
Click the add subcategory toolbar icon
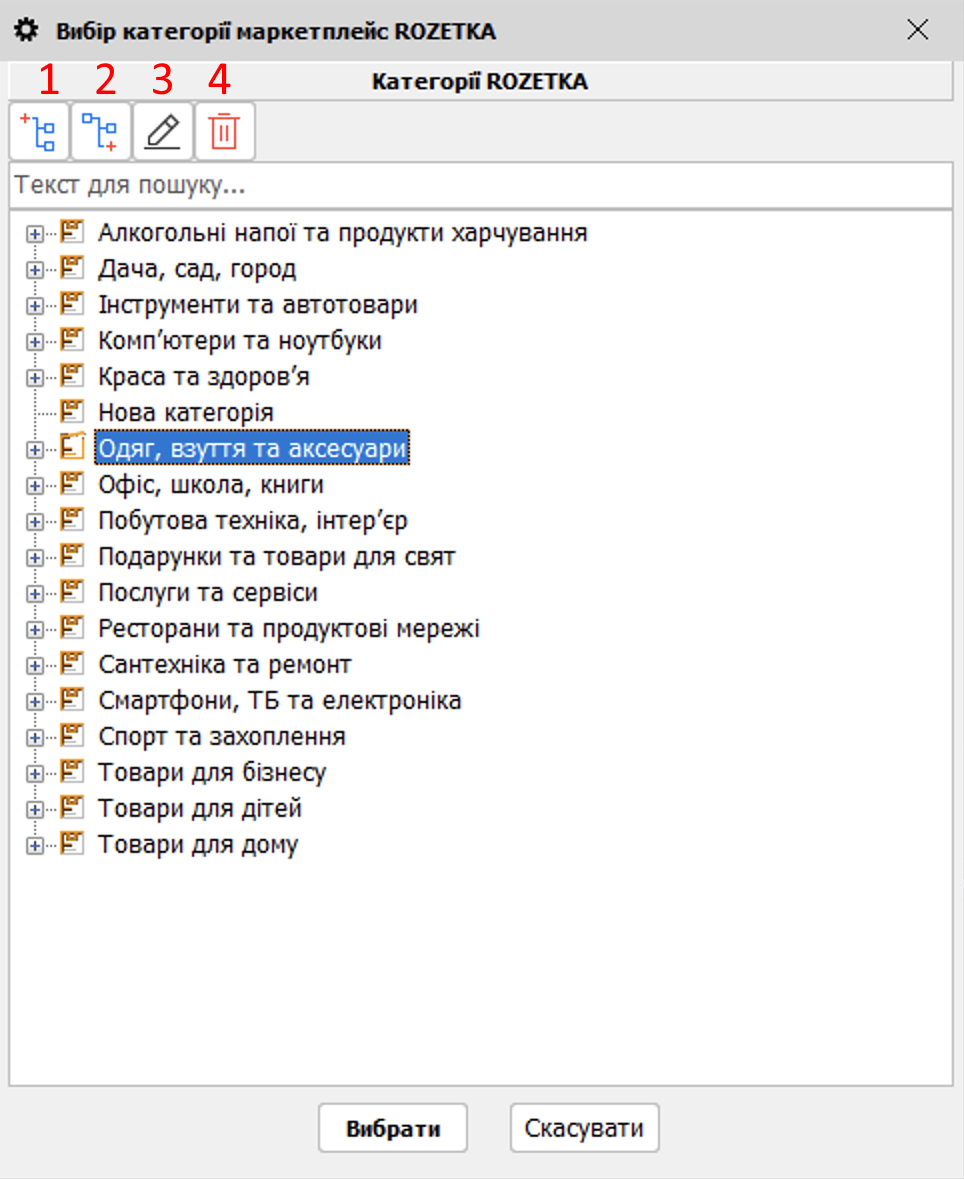click(x=101, y=132)
